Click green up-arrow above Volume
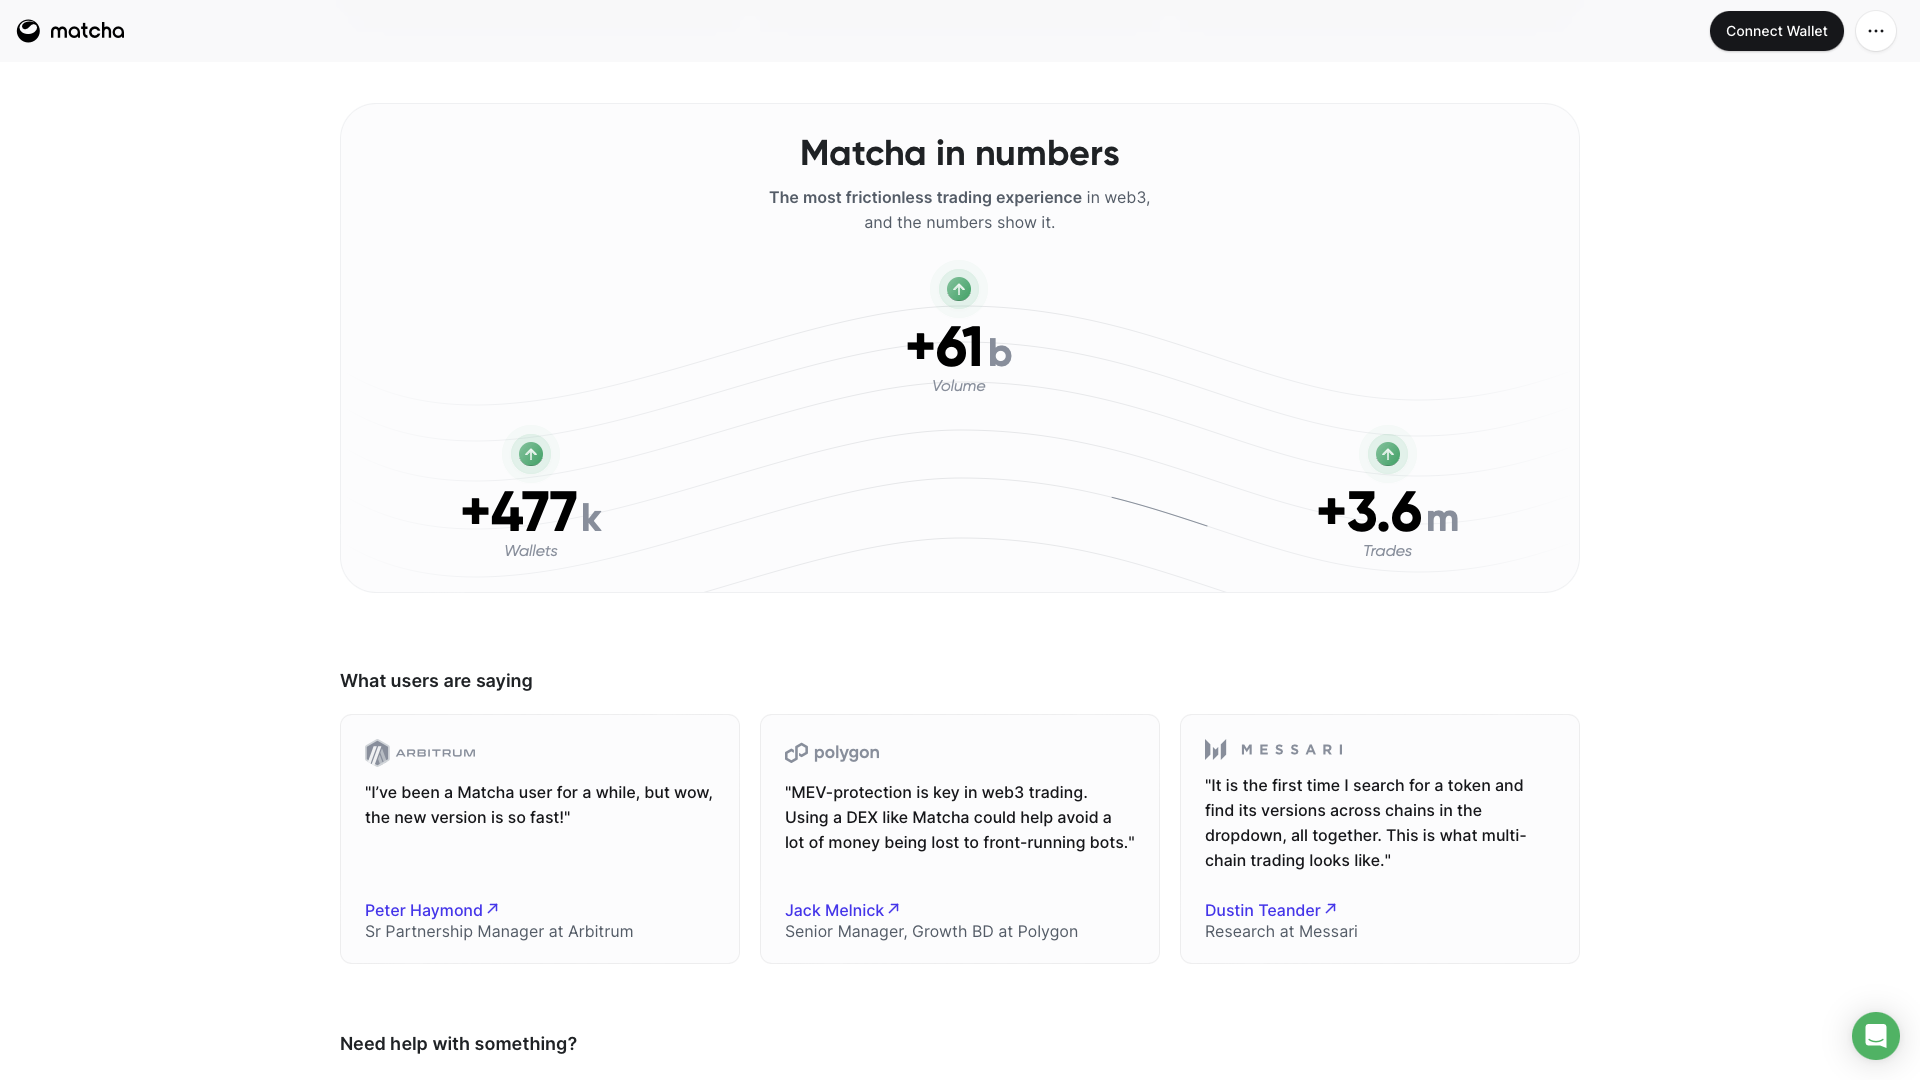 pyautogui.click(x=959, y=289)
